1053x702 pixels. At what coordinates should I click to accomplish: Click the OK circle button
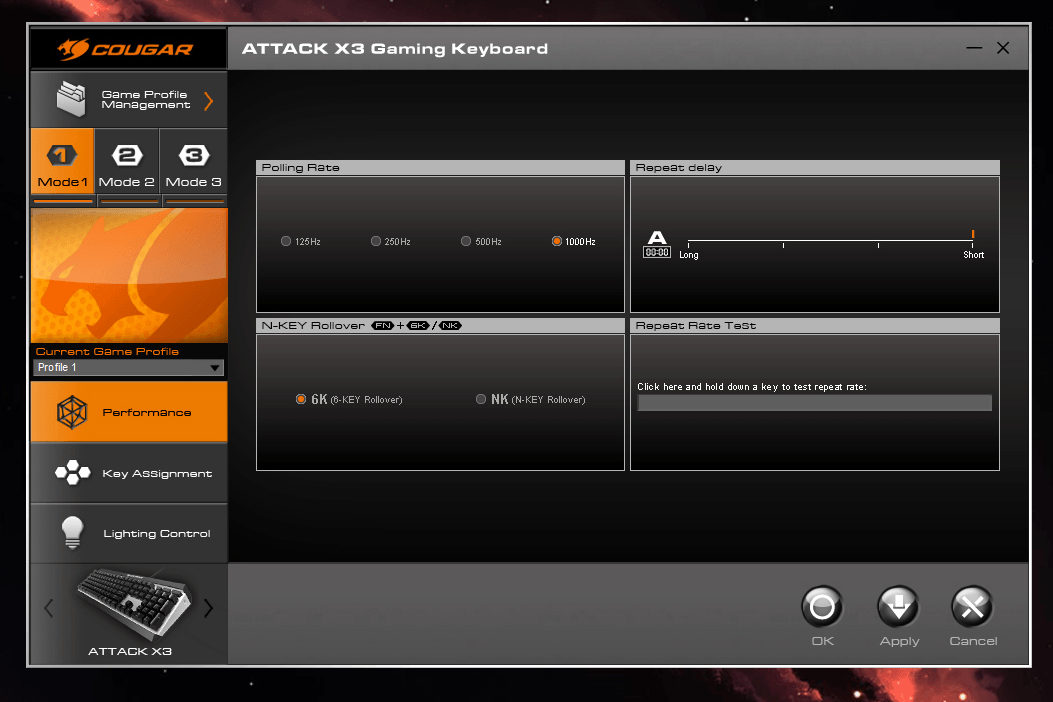point(822,607)
